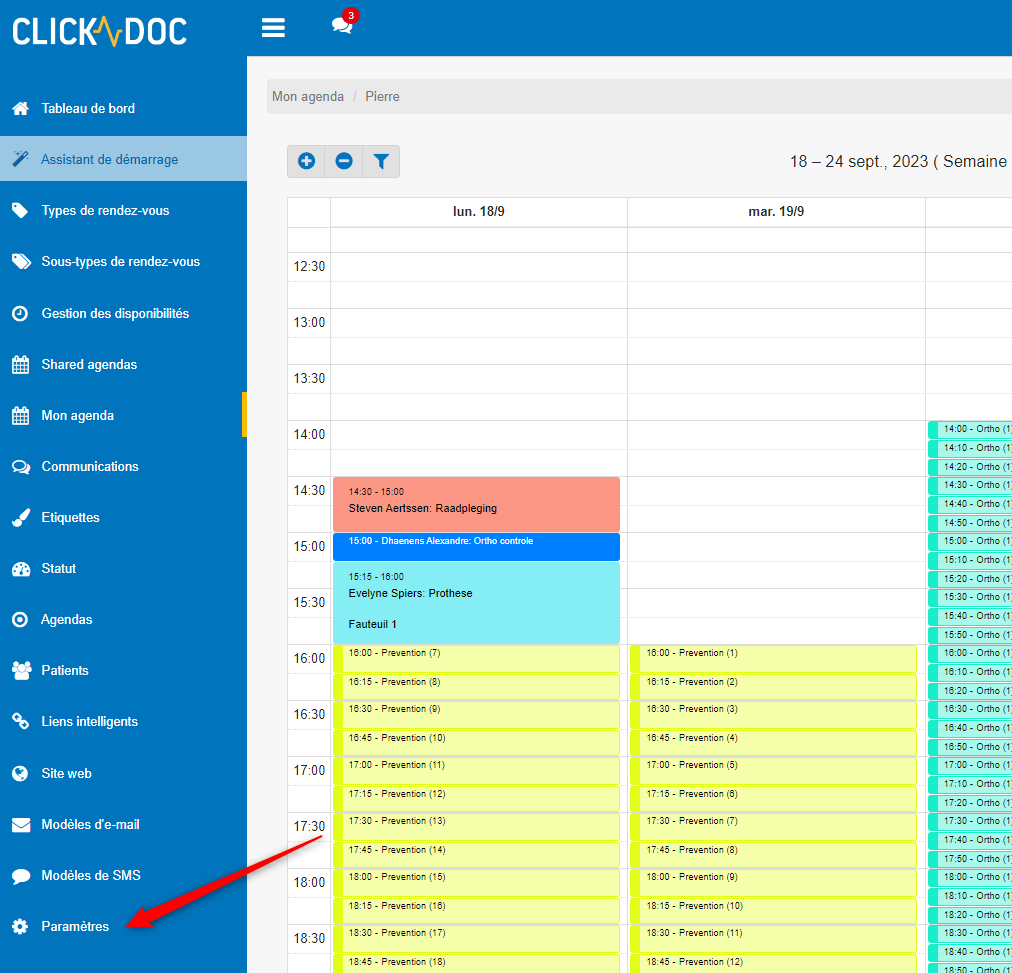The width and height of the screenshot is (1012, 973).
Task: Click the Tableau de bord home icon
Action: coord(20,109)
